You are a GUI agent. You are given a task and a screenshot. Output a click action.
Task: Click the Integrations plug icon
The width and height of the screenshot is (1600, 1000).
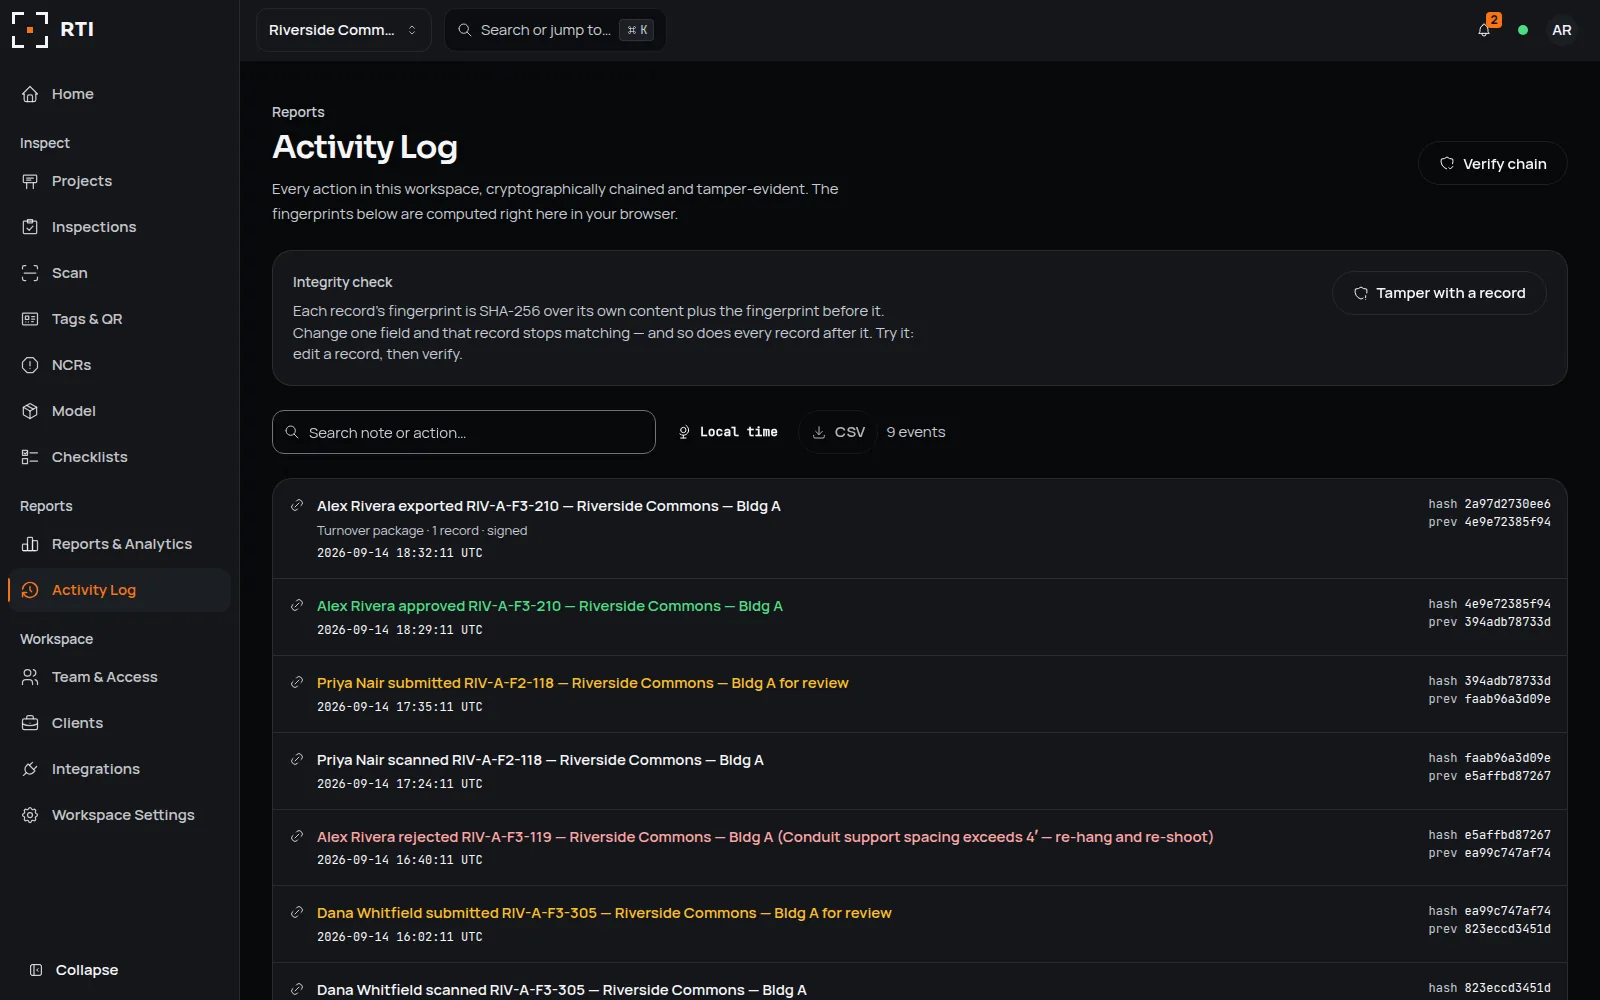point(30,769)
